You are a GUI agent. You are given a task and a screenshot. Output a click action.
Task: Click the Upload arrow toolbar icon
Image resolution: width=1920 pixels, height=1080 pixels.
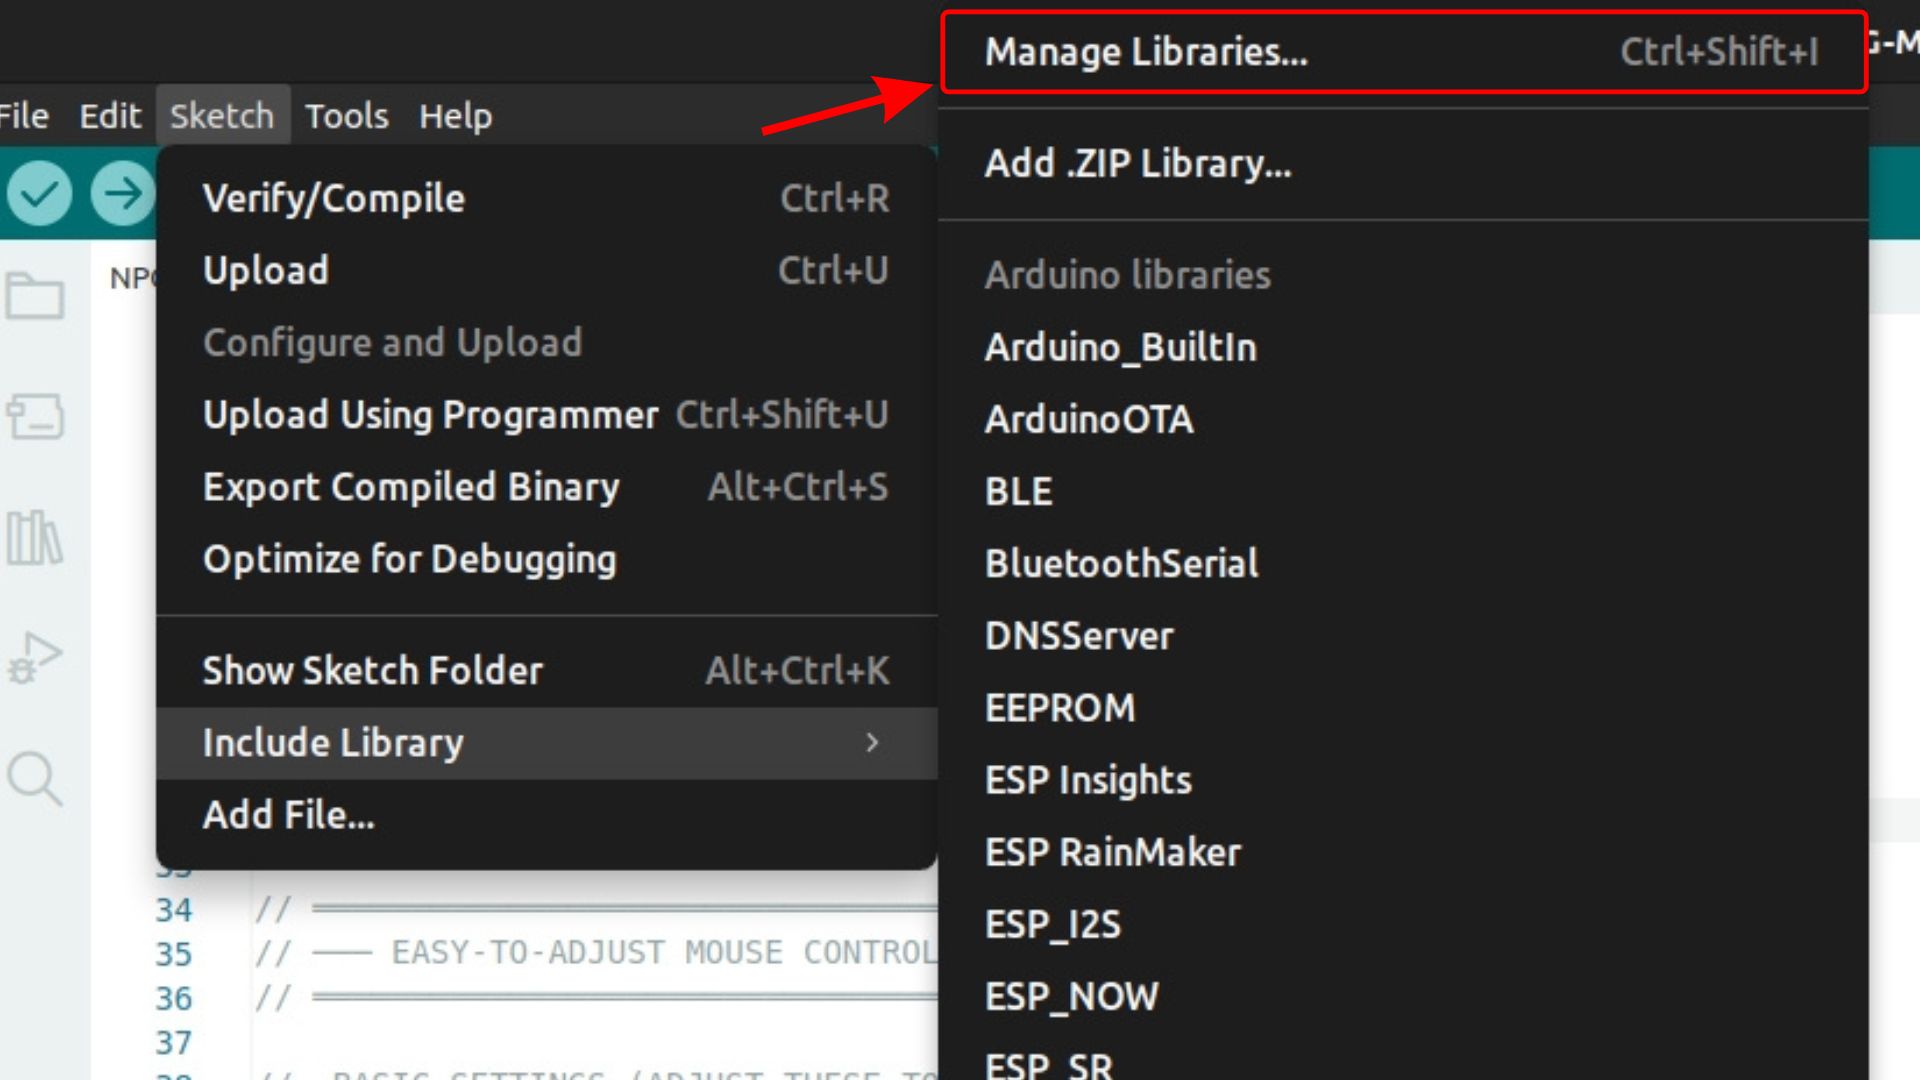[x=123, y=192]
